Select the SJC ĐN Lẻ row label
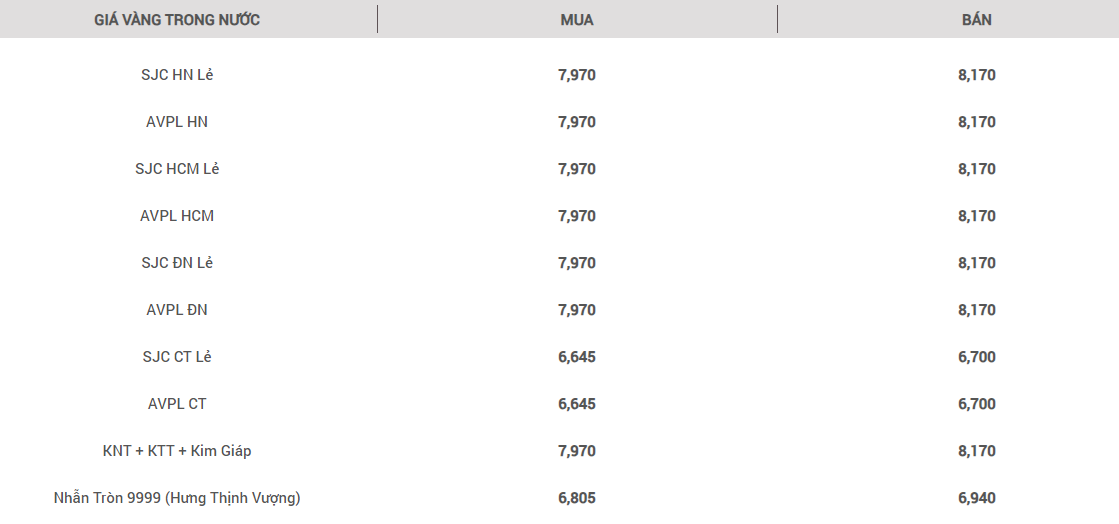 tap(177, 263)
